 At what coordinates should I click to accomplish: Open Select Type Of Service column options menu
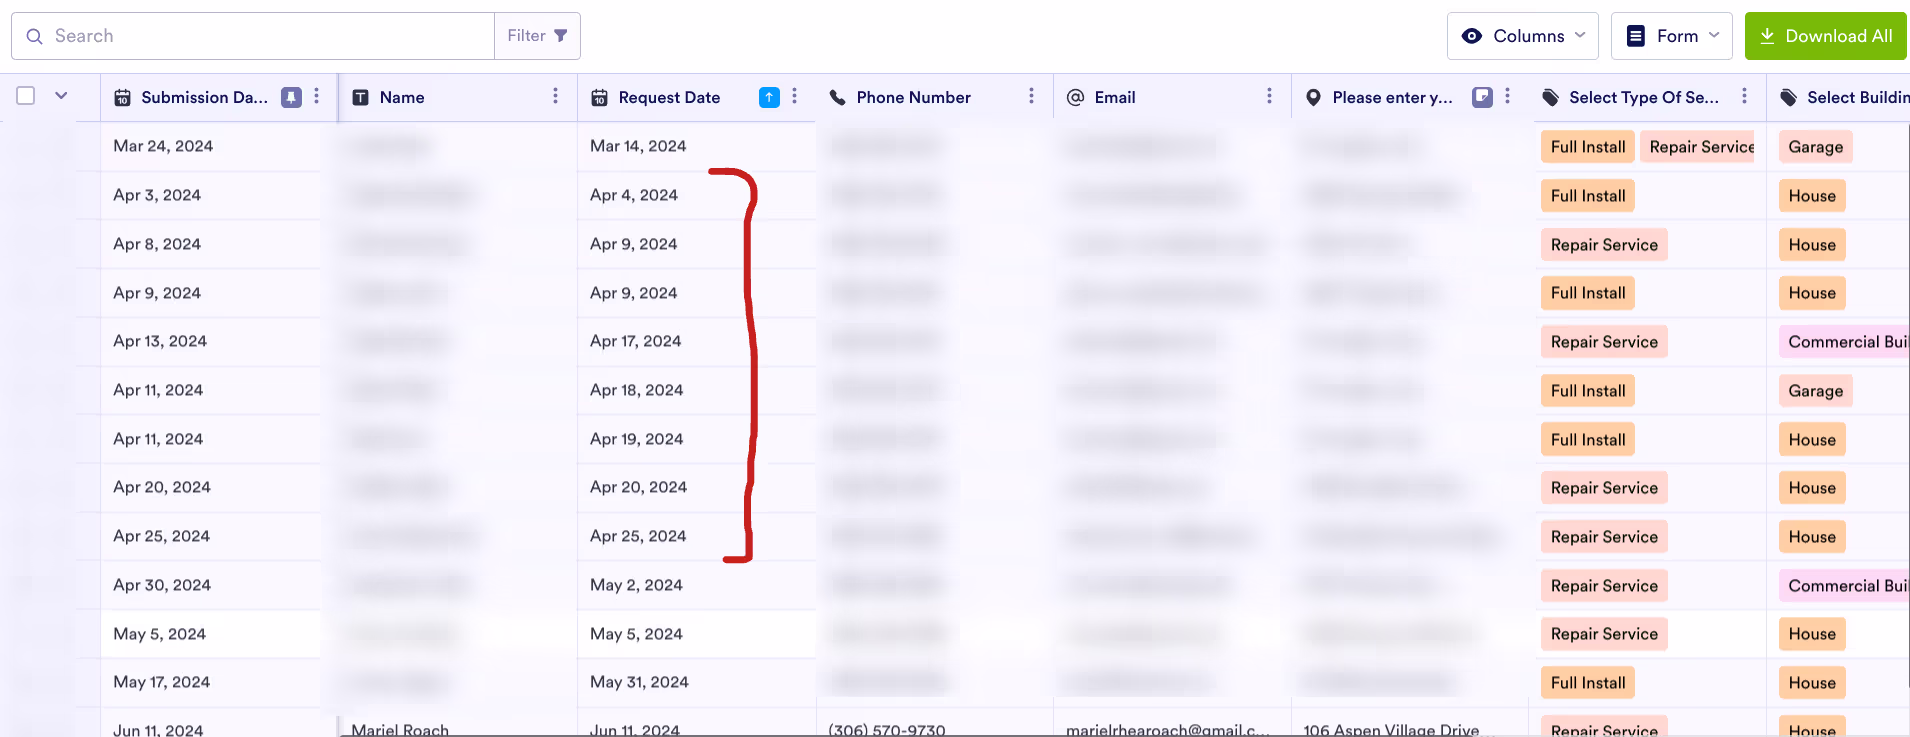(1745, 96)
